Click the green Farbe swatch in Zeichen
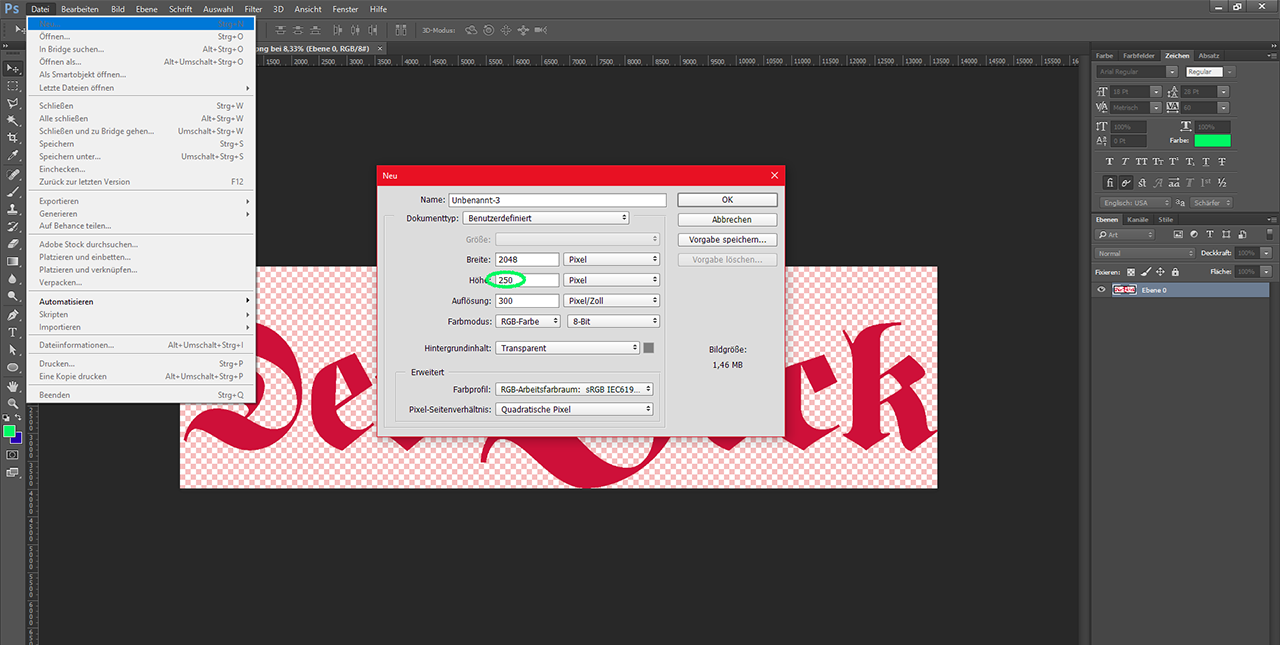This screenshot has width=1280, height=645. coord(1212,141)
